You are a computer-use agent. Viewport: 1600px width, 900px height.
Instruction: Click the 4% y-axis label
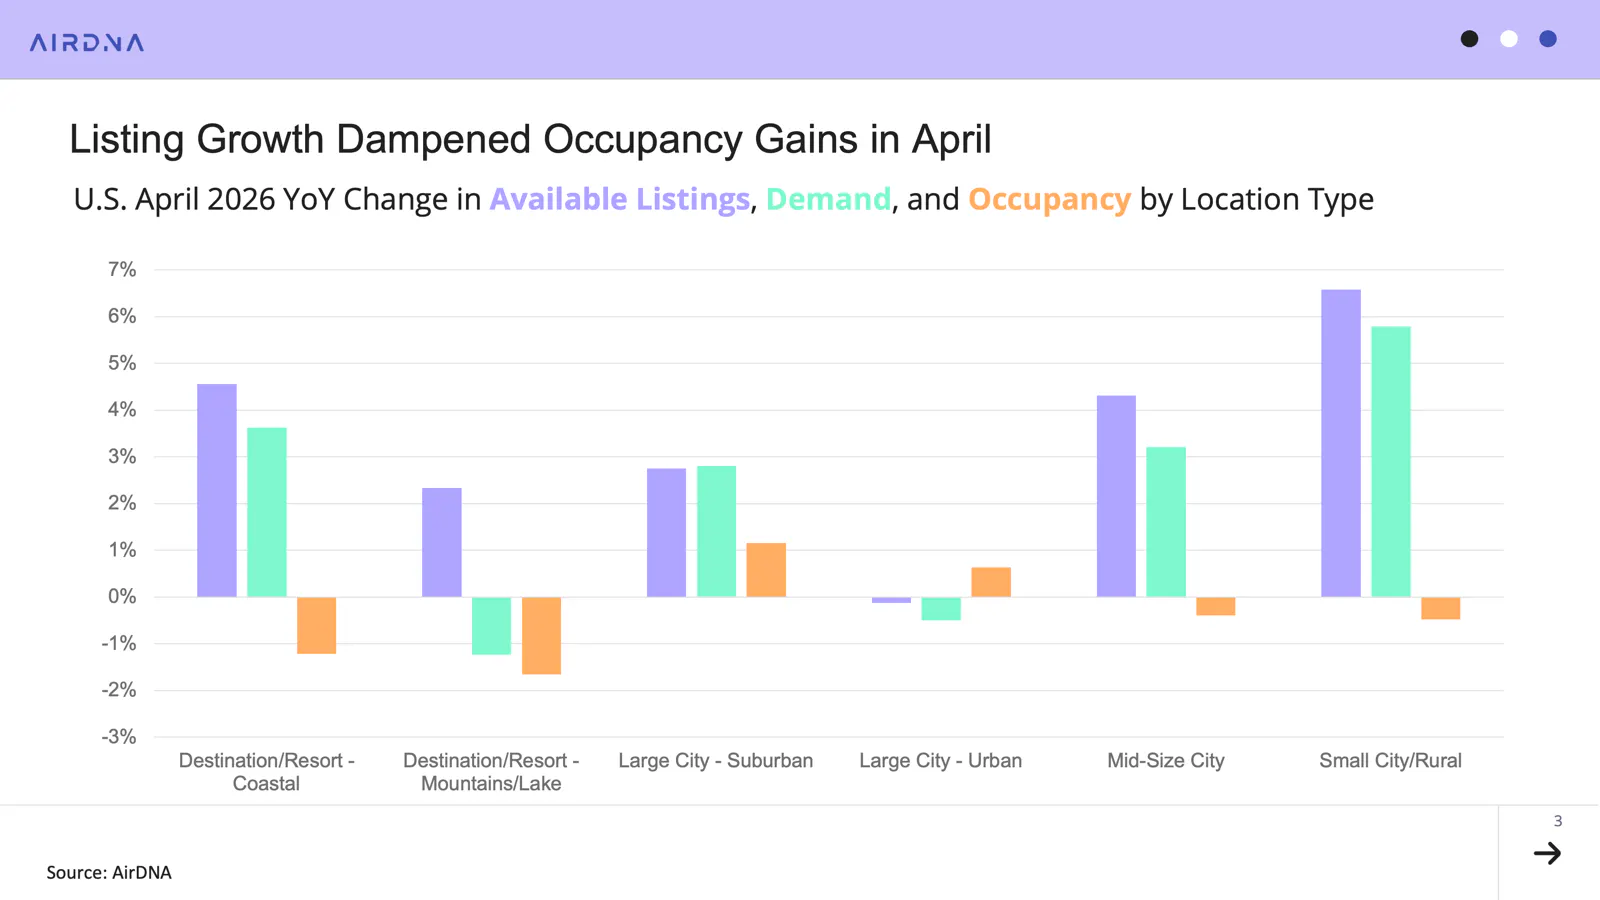tap(122, 409)
